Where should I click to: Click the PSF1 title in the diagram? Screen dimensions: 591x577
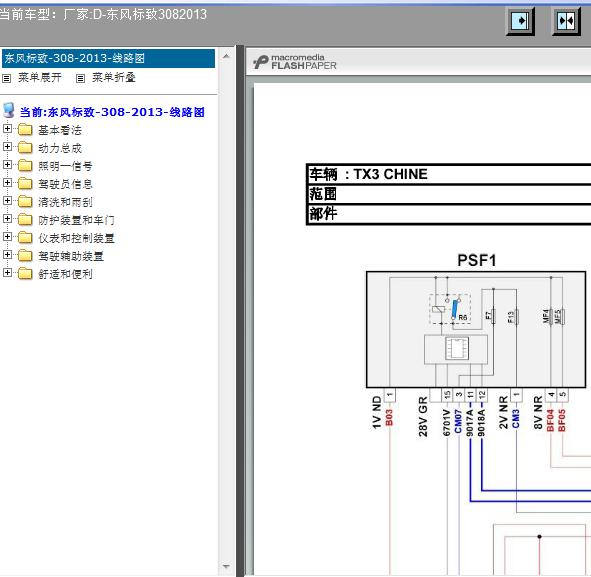pyautogui.click(x=476, y=260)
